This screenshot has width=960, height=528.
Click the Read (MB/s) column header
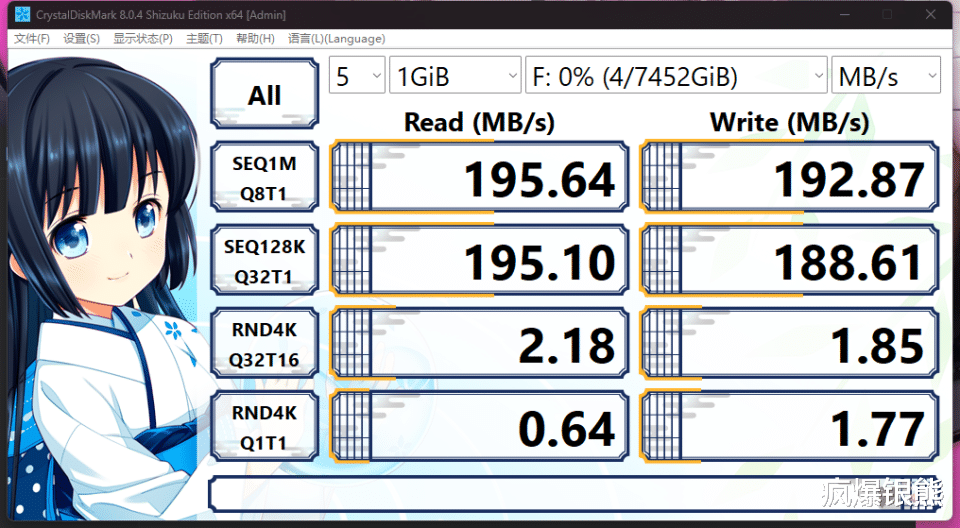point(479,123)
